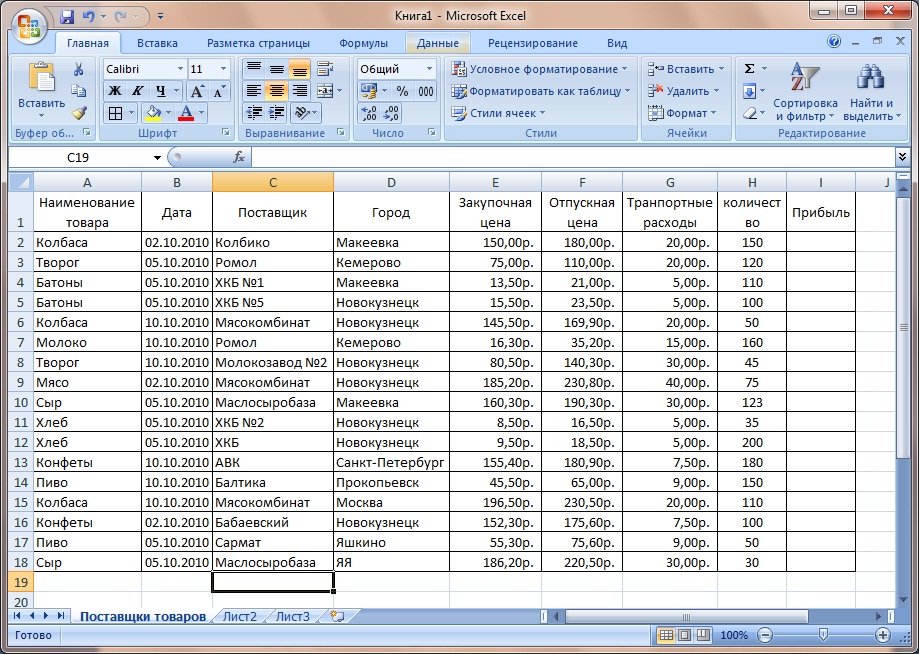
Task: Toggle right text alignment
Action: (x=299, y=91)
